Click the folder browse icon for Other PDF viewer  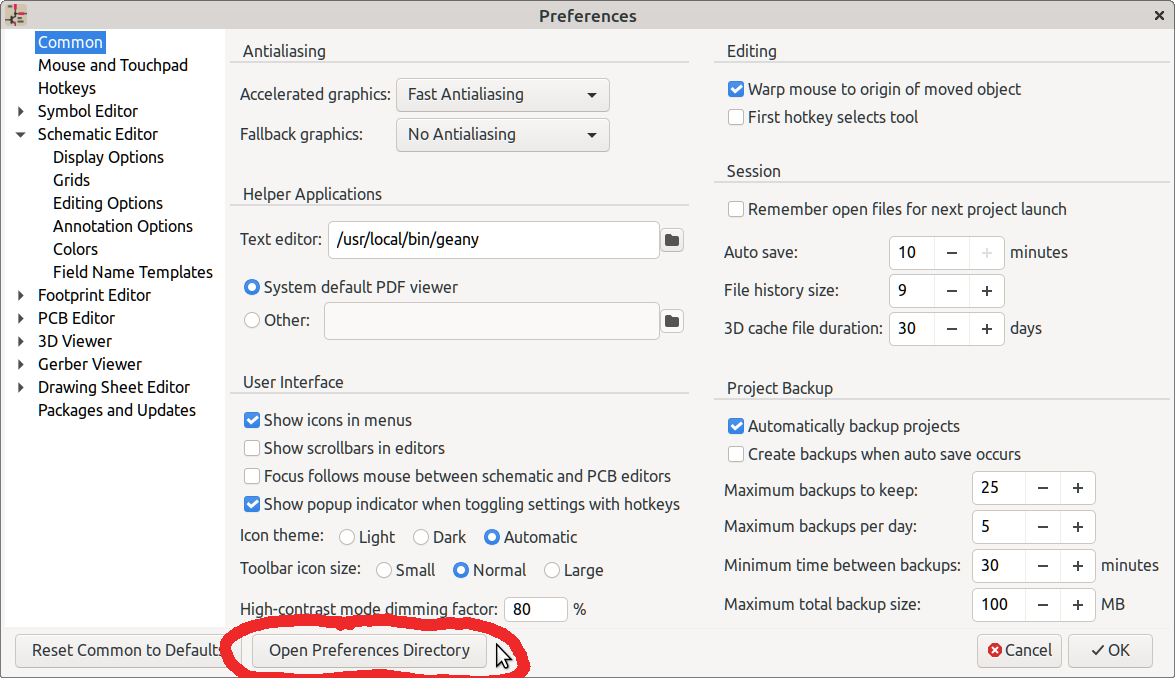[x=672, y=321]
